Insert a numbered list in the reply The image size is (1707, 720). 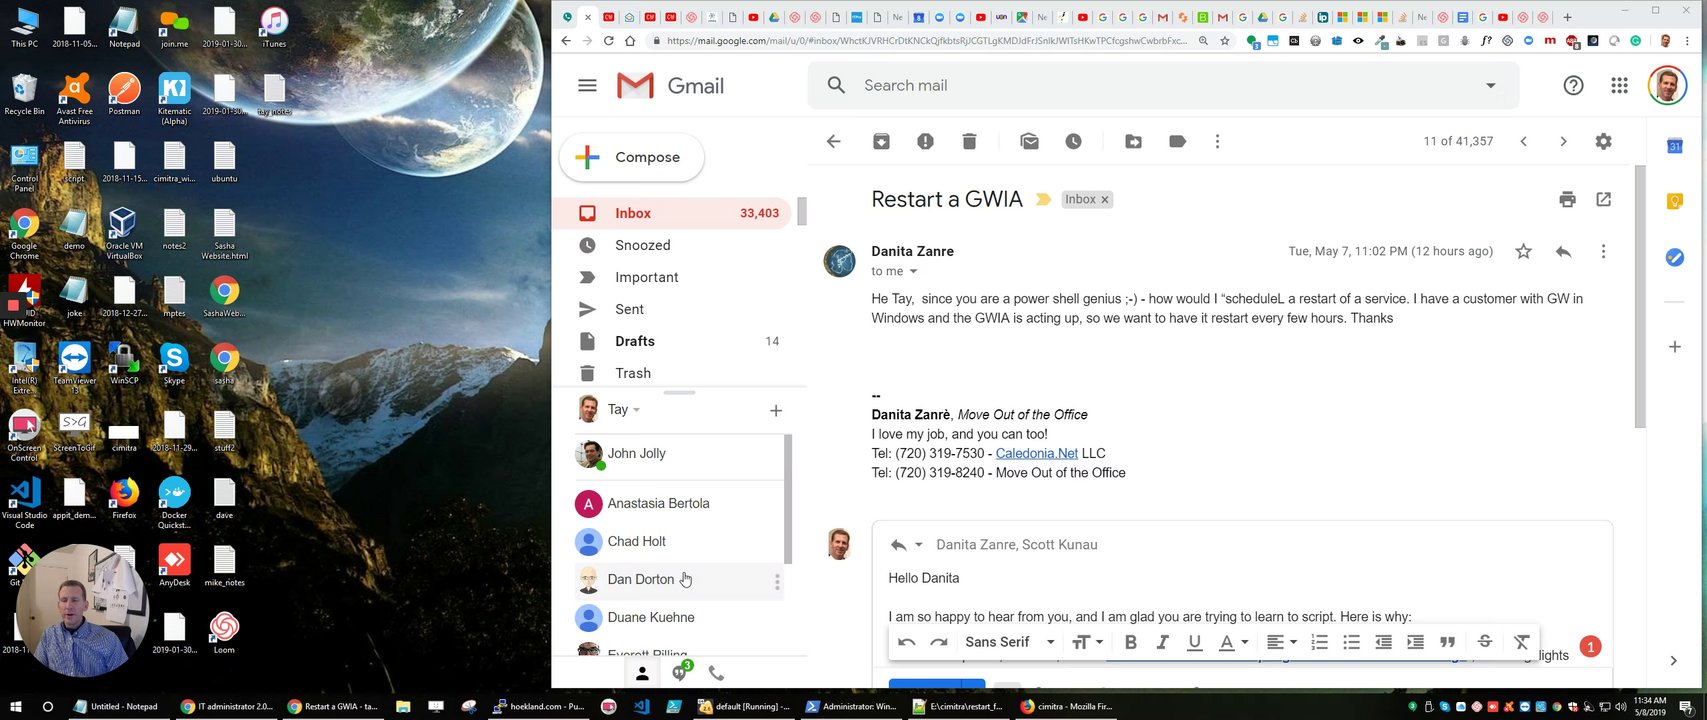click(x=1319, y=642)
